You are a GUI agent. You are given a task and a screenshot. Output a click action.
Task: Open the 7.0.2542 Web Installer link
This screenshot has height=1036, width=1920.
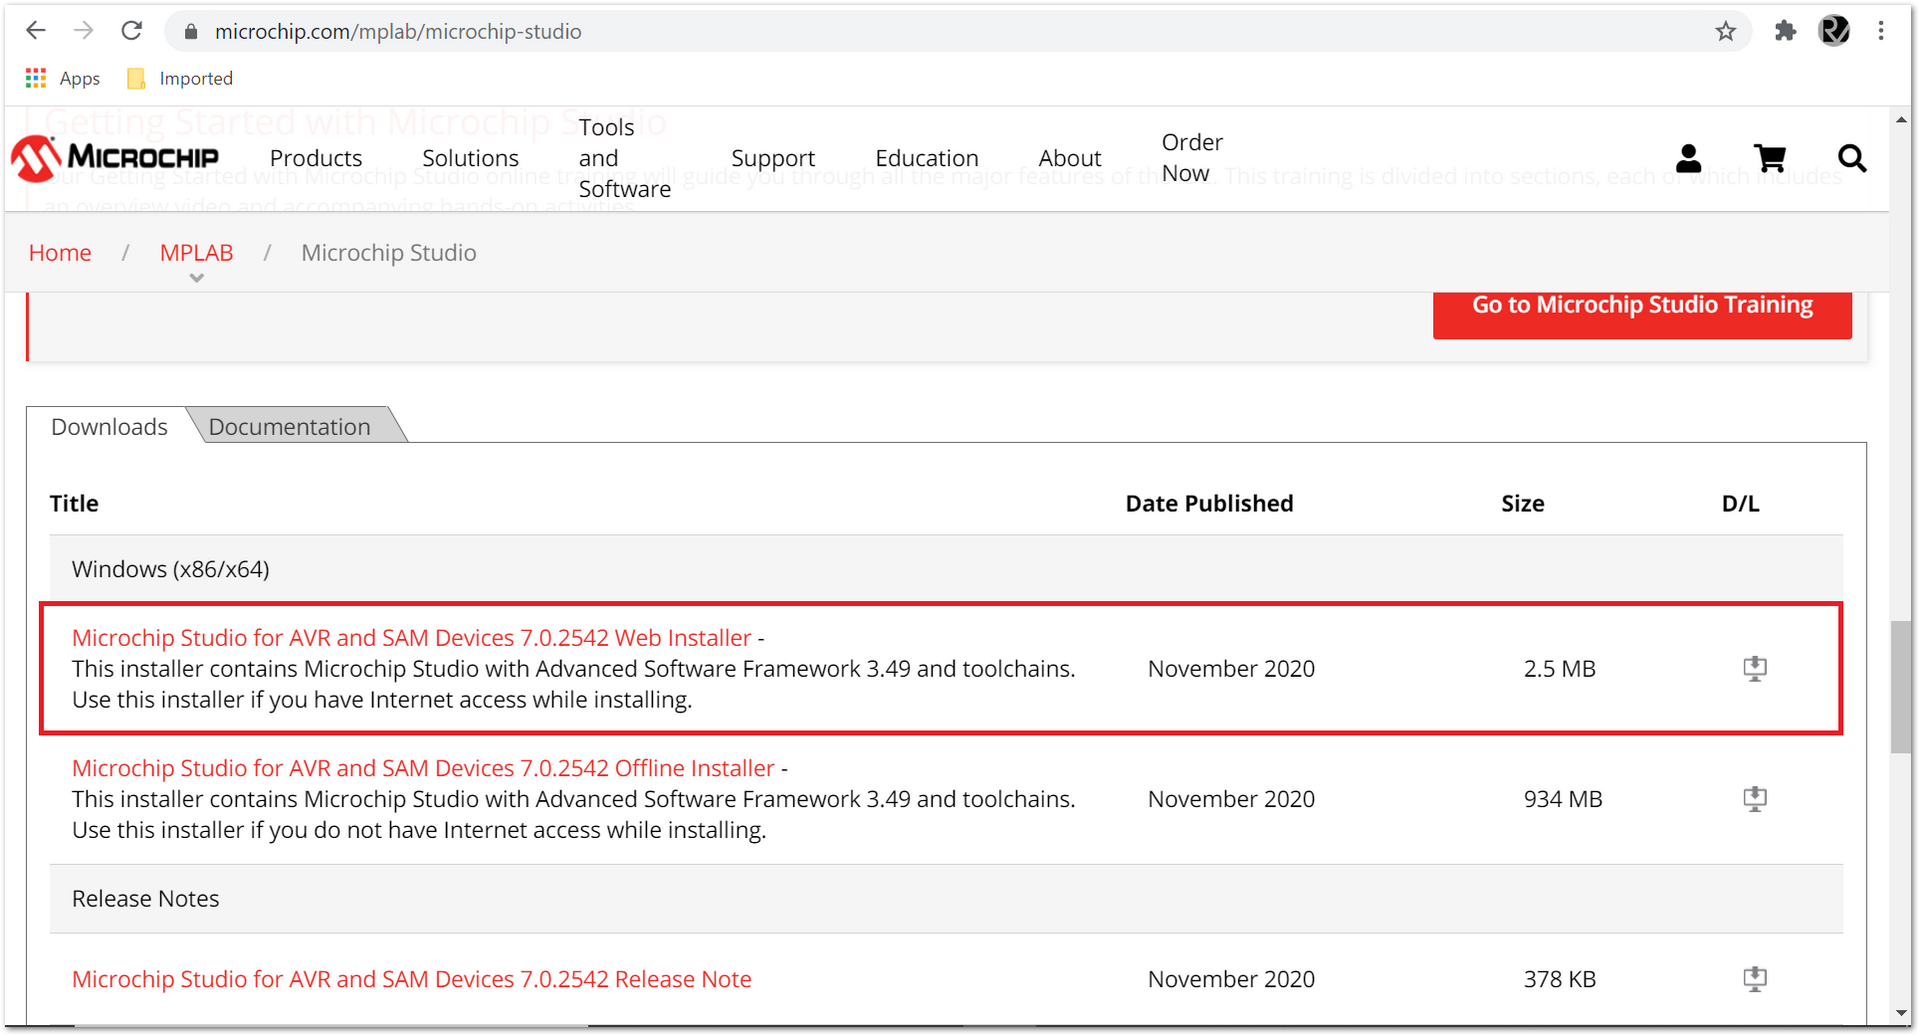click(x=411, y=638)
